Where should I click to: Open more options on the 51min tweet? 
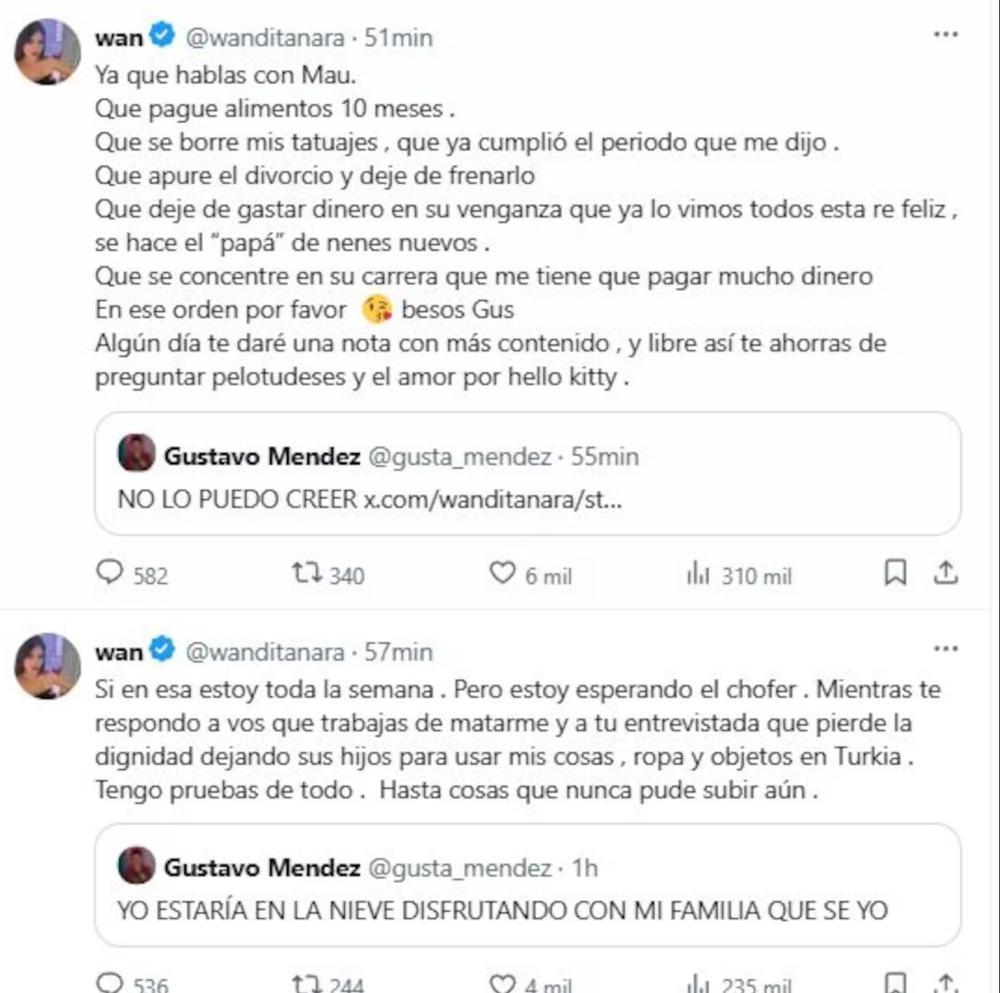coord(945,35)
